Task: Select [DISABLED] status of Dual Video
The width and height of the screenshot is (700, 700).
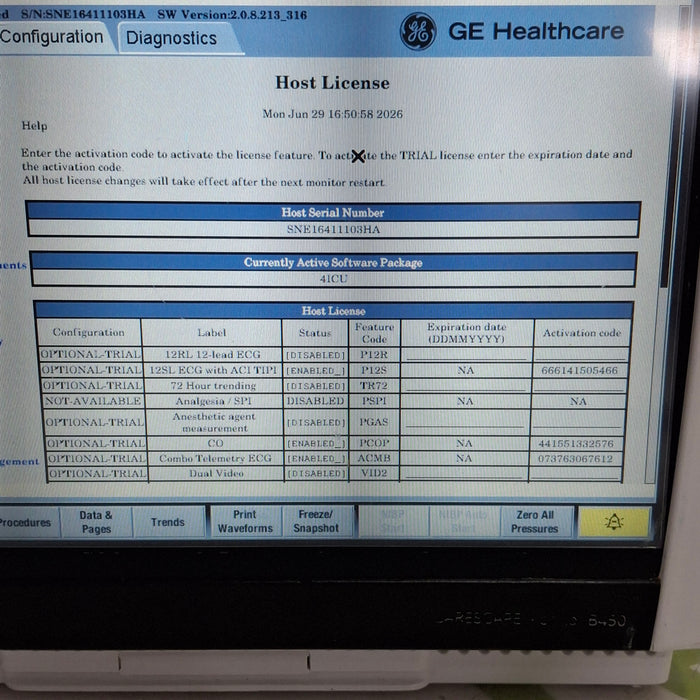Action: click(x=316, y=473)
